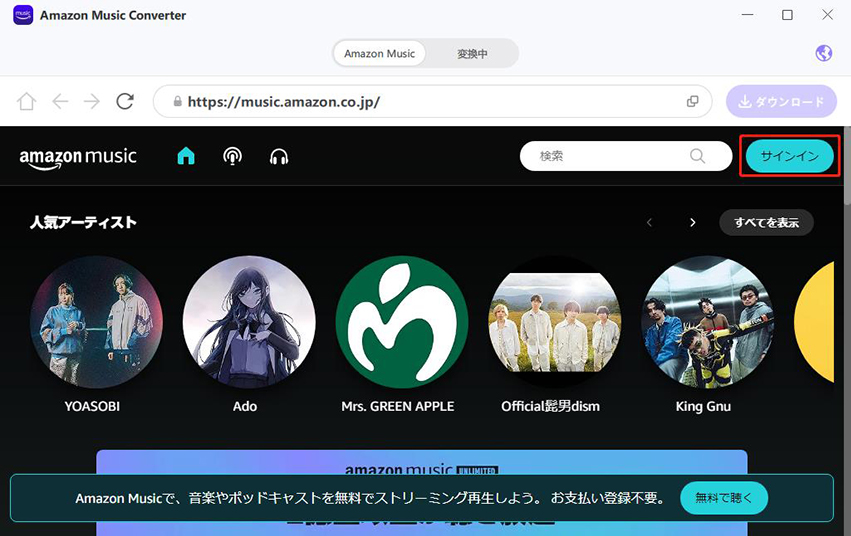Click the King Gnu artist name
The height and width of the screenshot is (536, 851).
tap(703, 406)
